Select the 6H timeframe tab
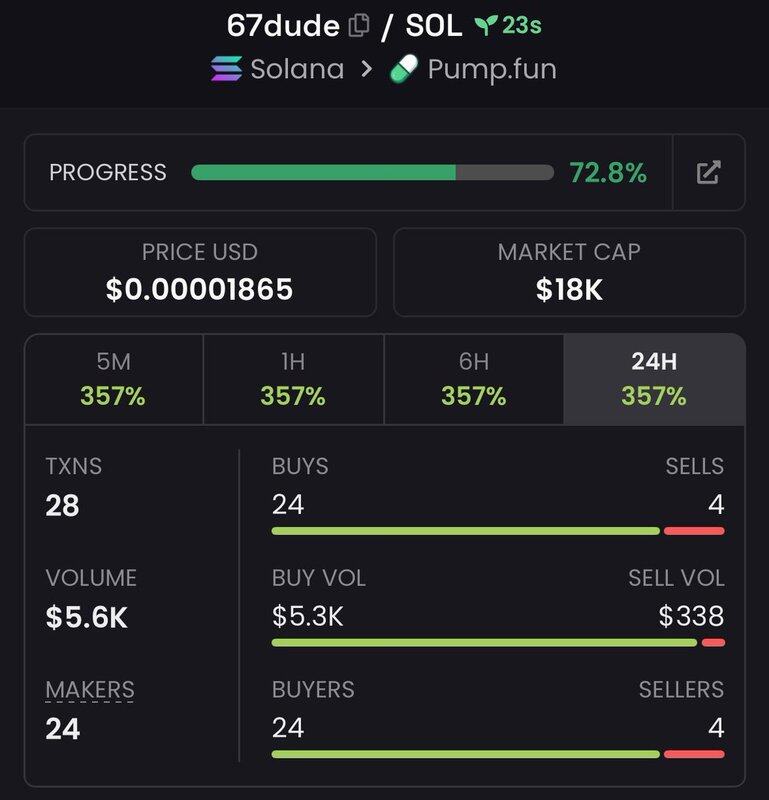 (x=473, y=379)
